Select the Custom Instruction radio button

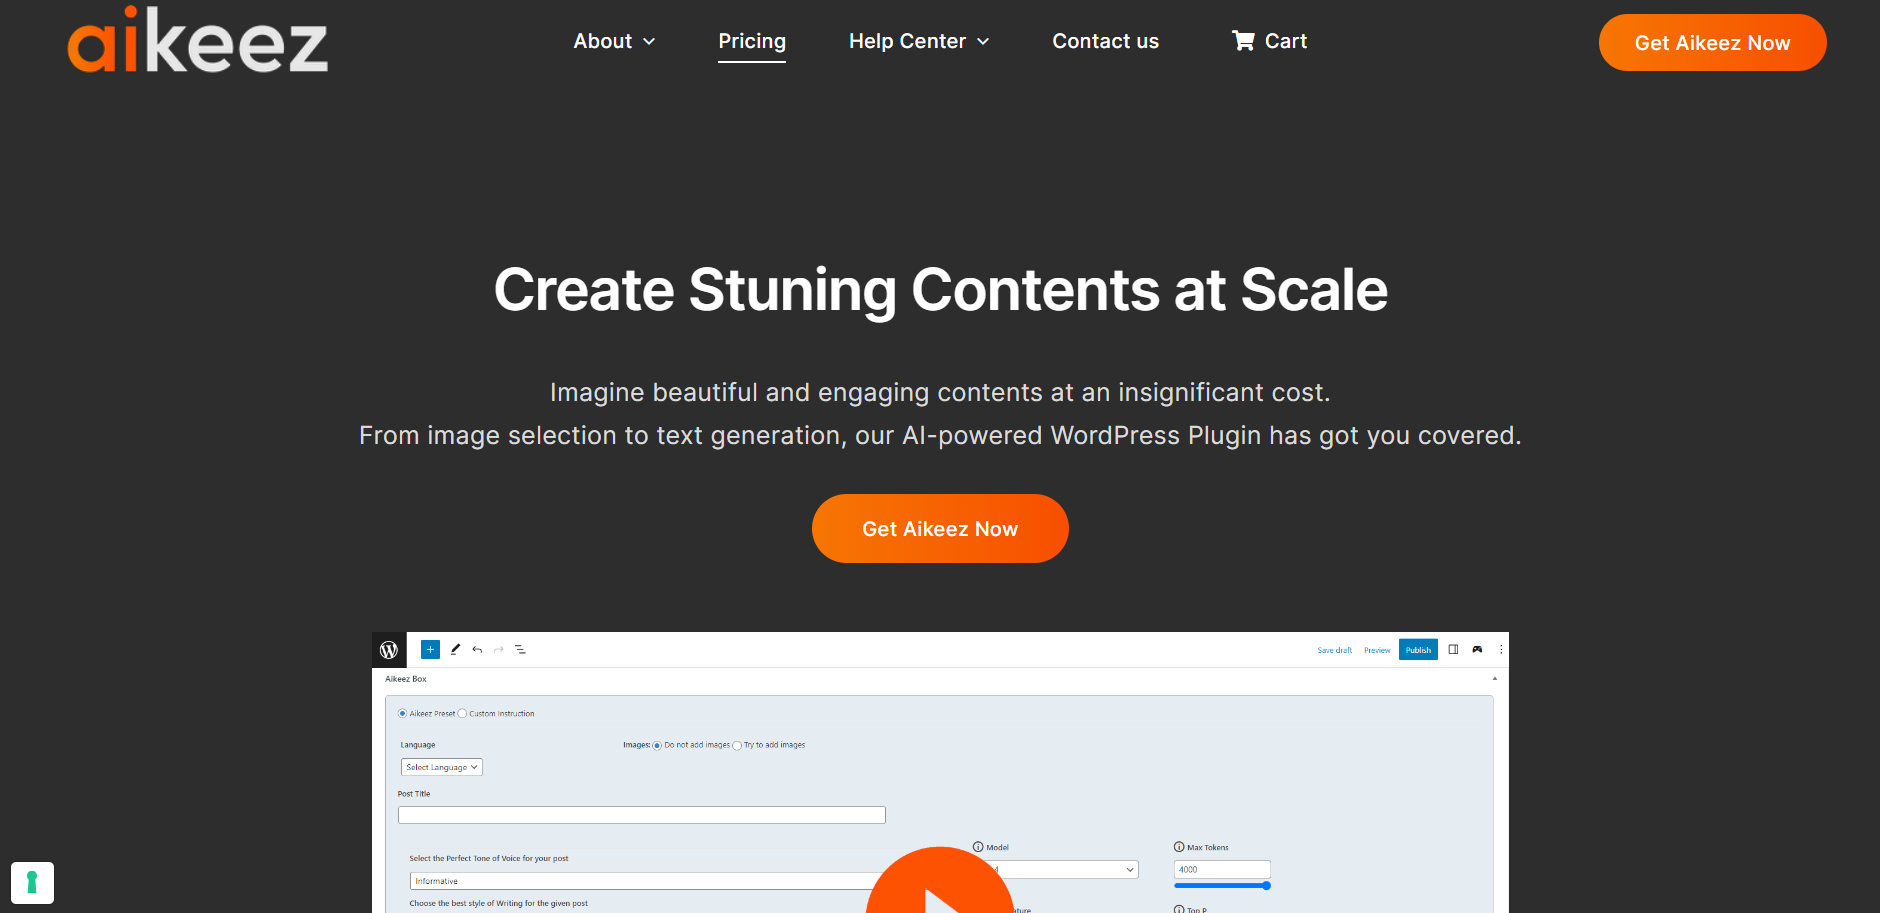point(463,714)
